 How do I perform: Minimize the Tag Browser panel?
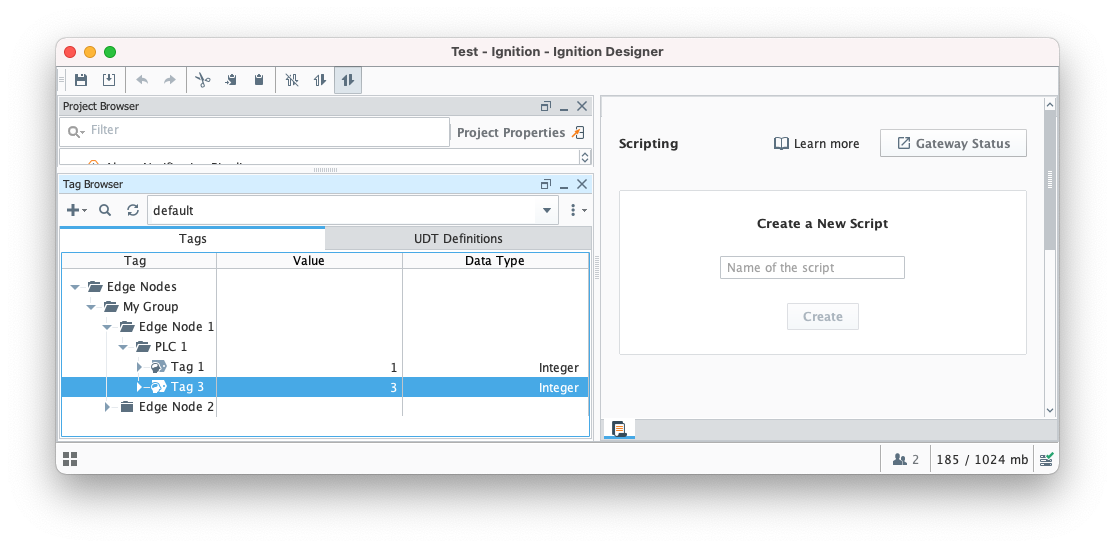564,185
